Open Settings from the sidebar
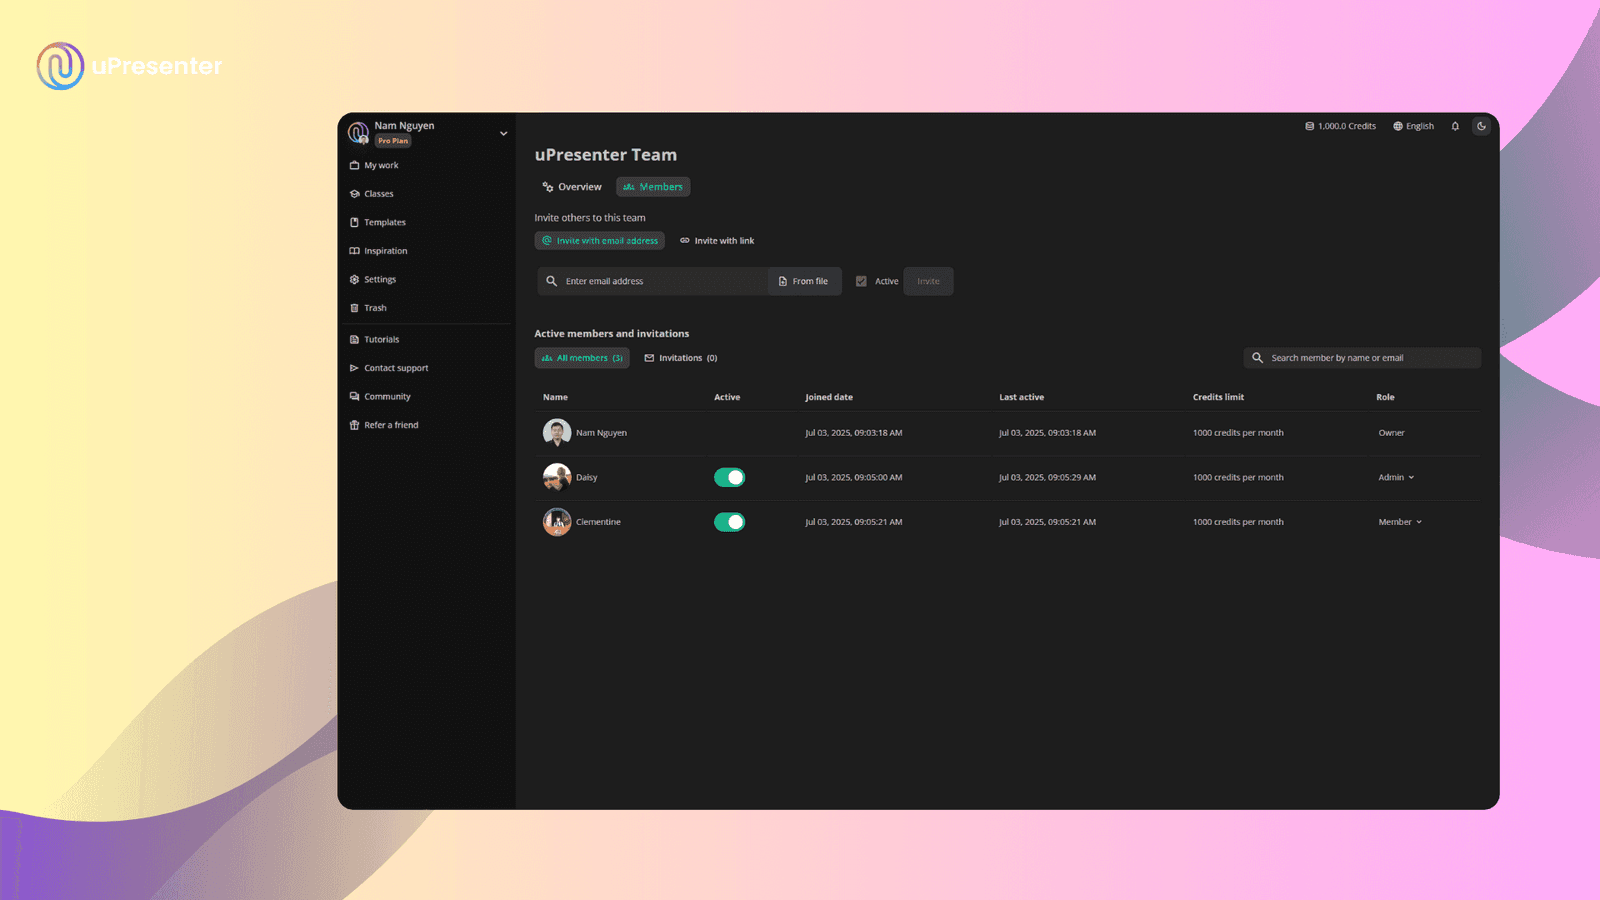 tap(372, 279)
